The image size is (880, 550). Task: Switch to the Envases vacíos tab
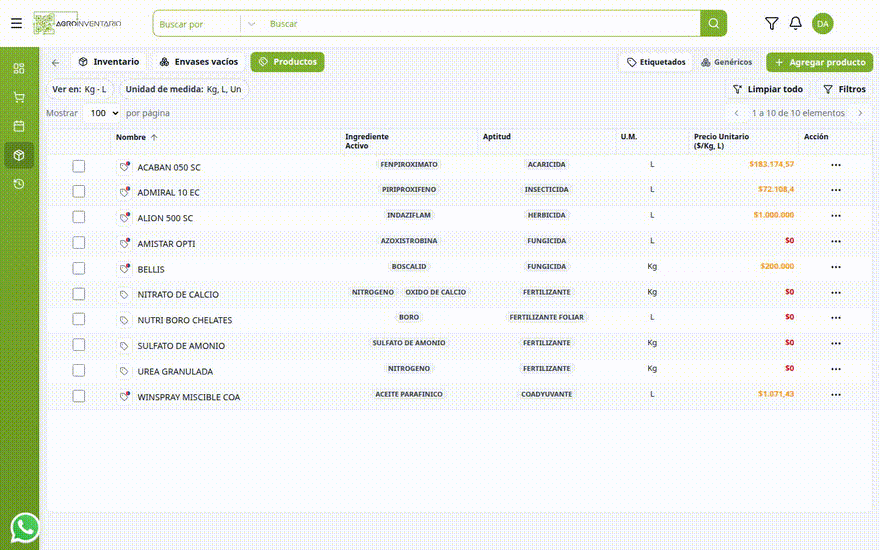tap(199, 62)
